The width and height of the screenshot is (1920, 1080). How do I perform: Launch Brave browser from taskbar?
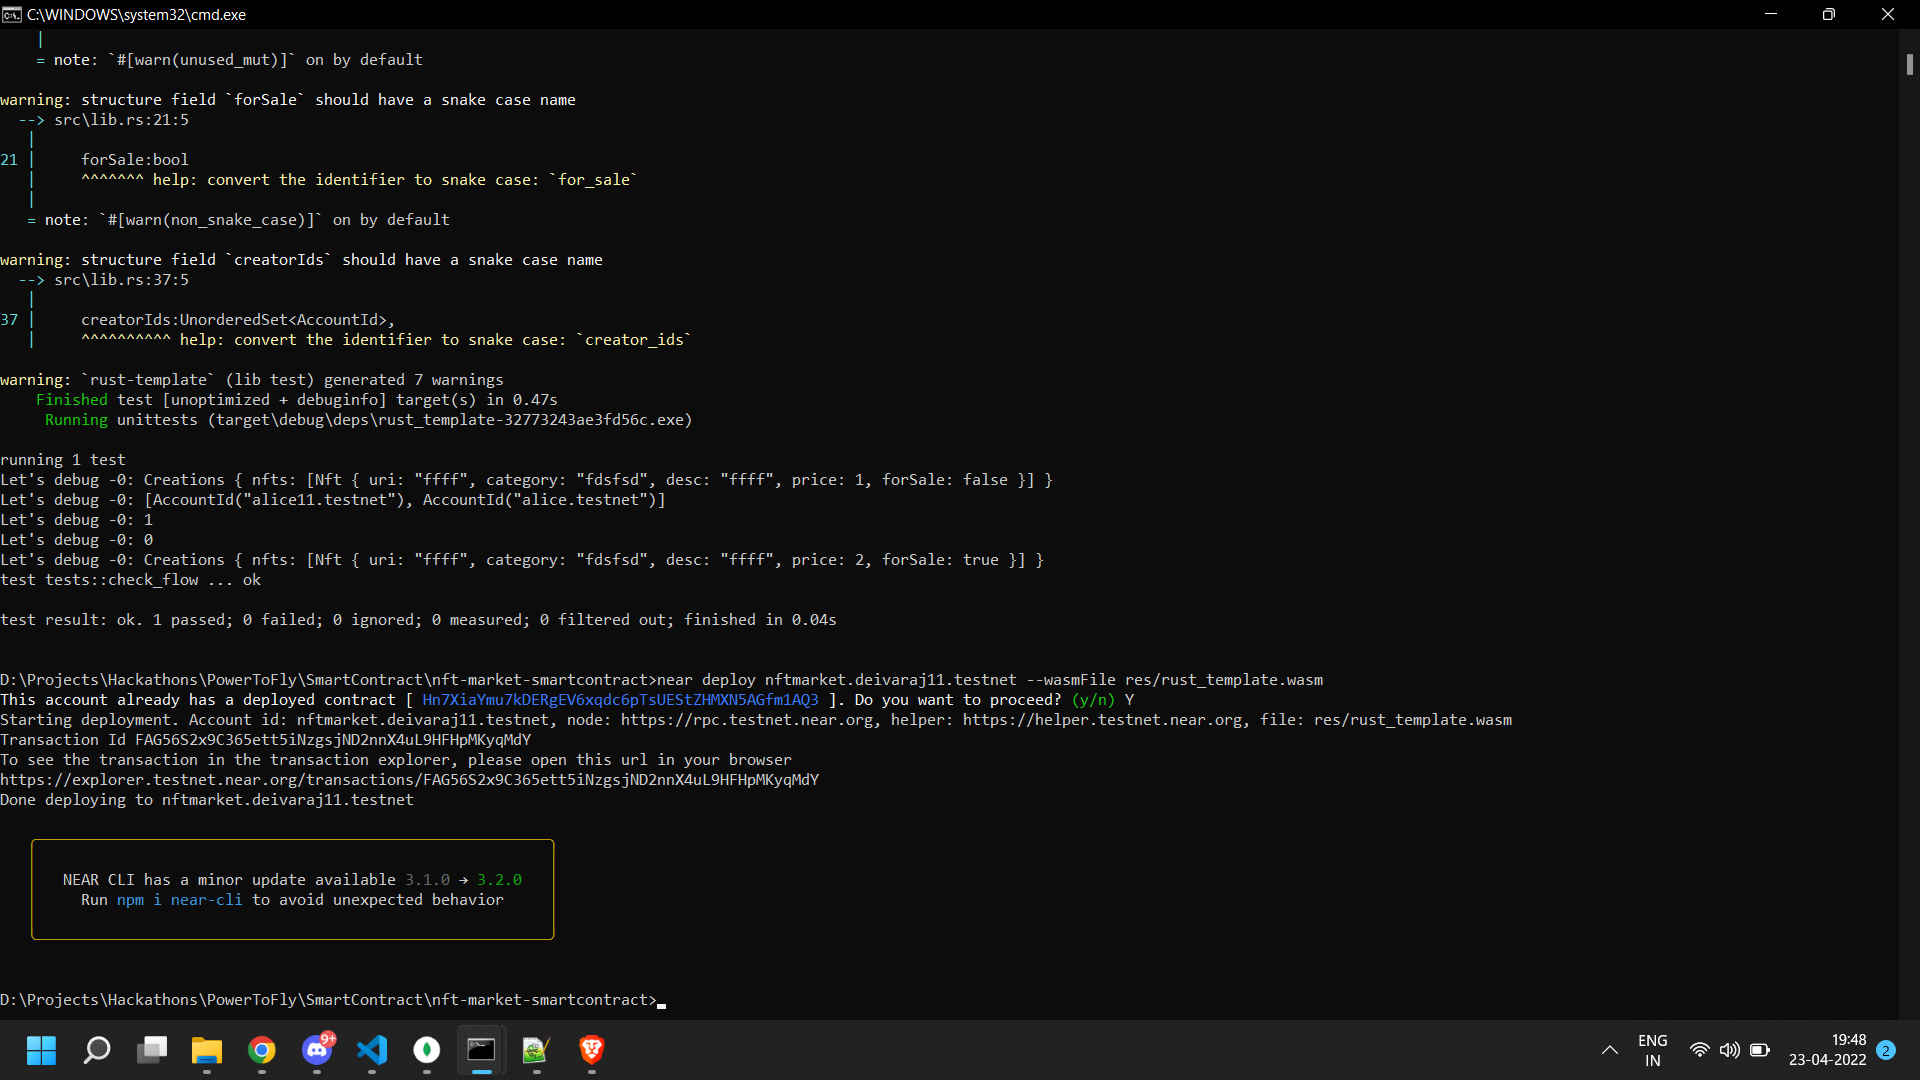point(591,1050)
